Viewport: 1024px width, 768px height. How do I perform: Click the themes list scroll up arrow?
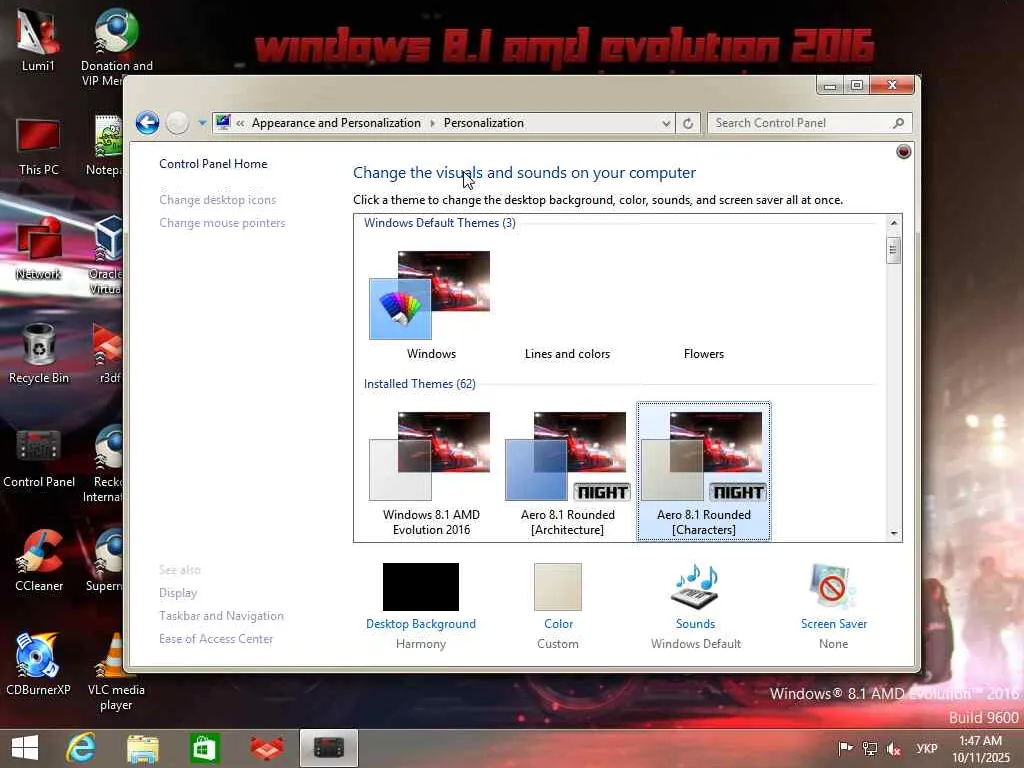click(x=894, y=223)
